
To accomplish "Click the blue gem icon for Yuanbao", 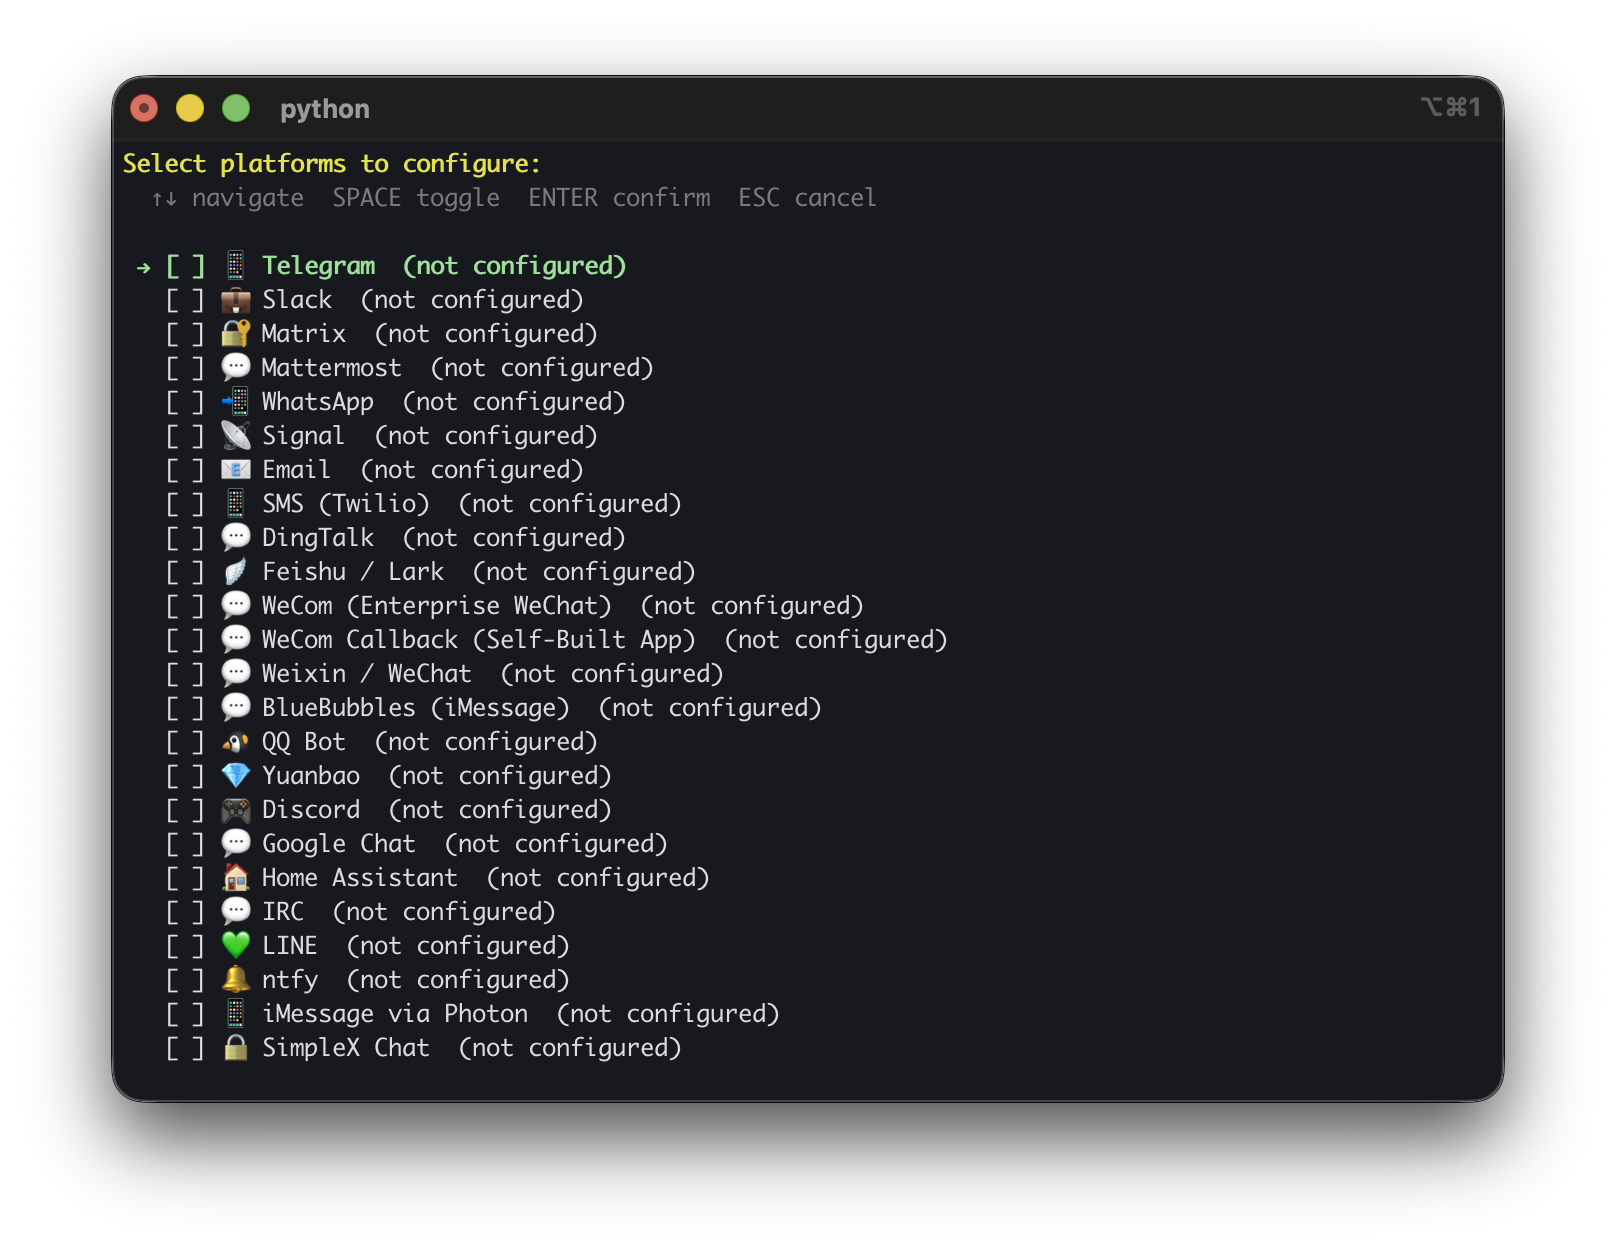I will coord(235,776).
